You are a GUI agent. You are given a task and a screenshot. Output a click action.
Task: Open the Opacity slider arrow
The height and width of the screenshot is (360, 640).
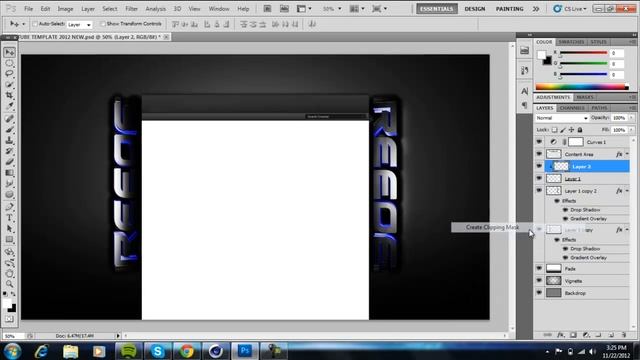[x=631, y=118]
